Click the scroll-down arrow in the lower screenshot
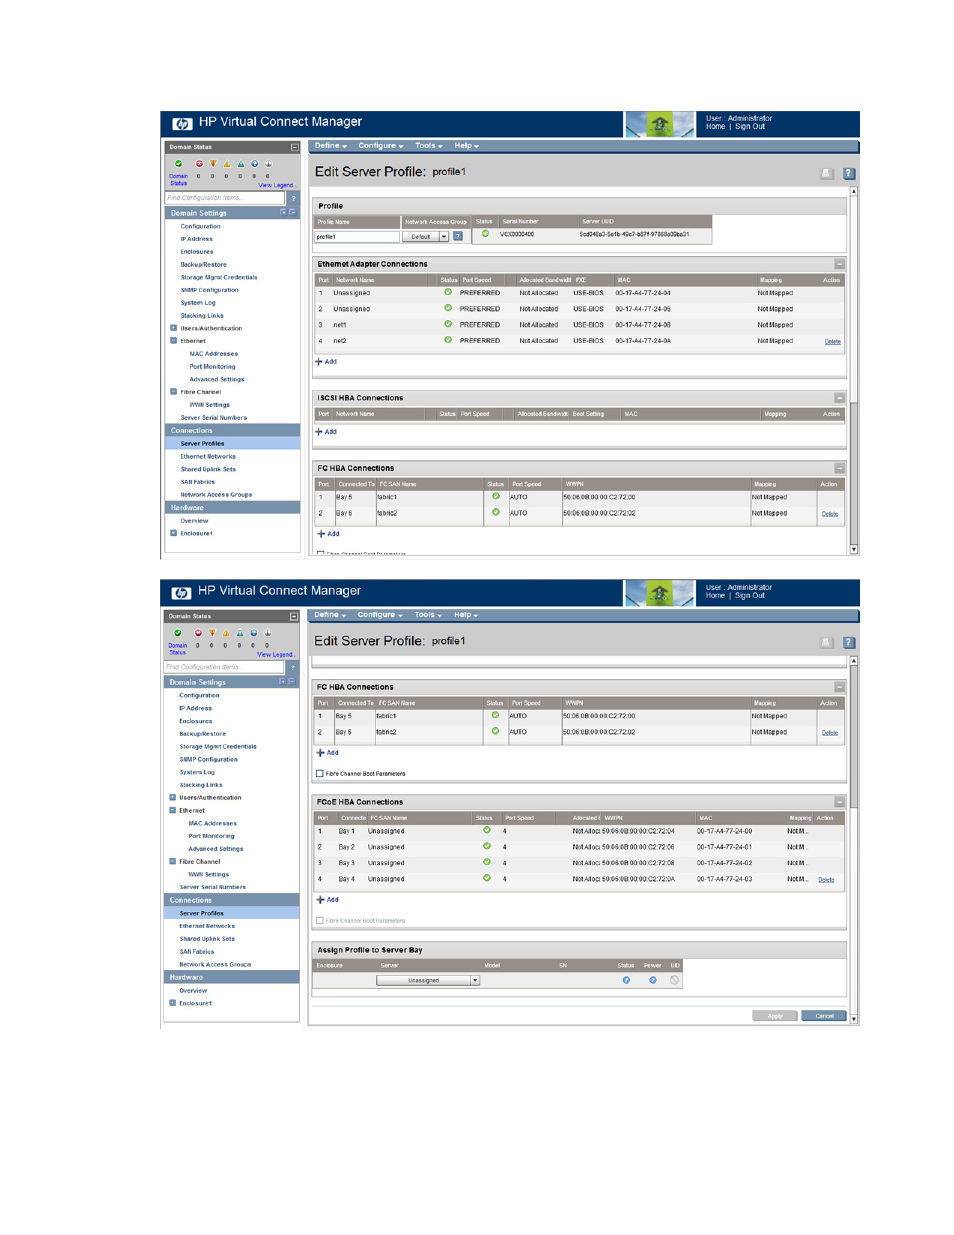Viewport: 954px width, 1235px height. pos(854,1020)
